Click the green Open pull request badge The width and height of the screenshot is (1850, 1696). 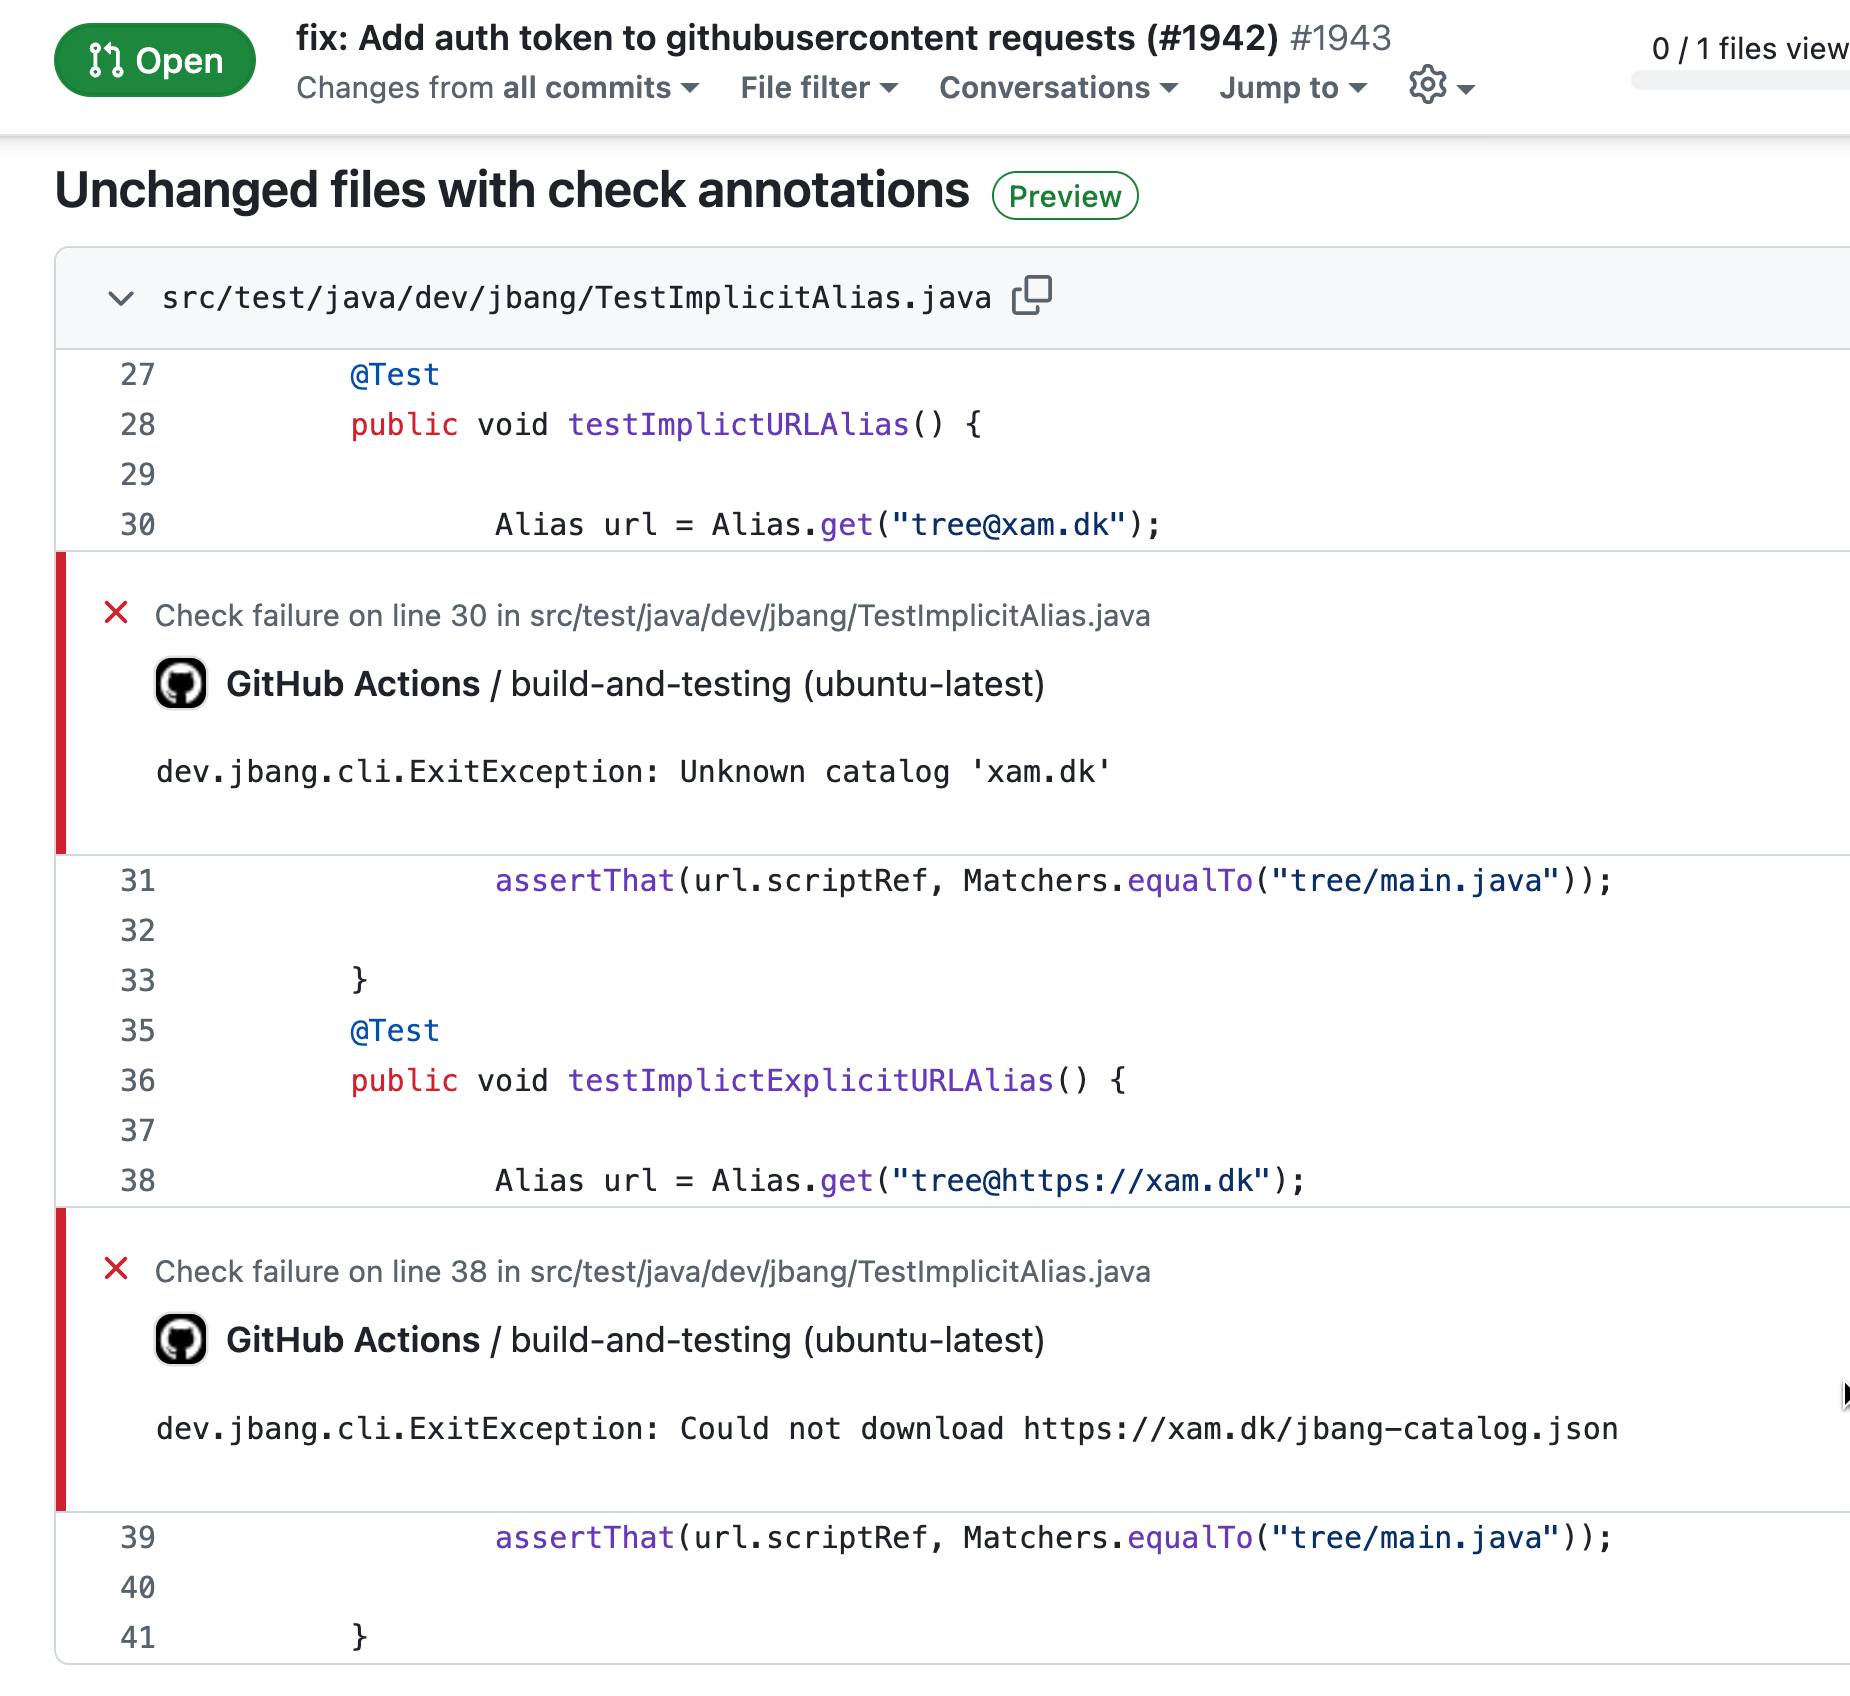[154, 60]
